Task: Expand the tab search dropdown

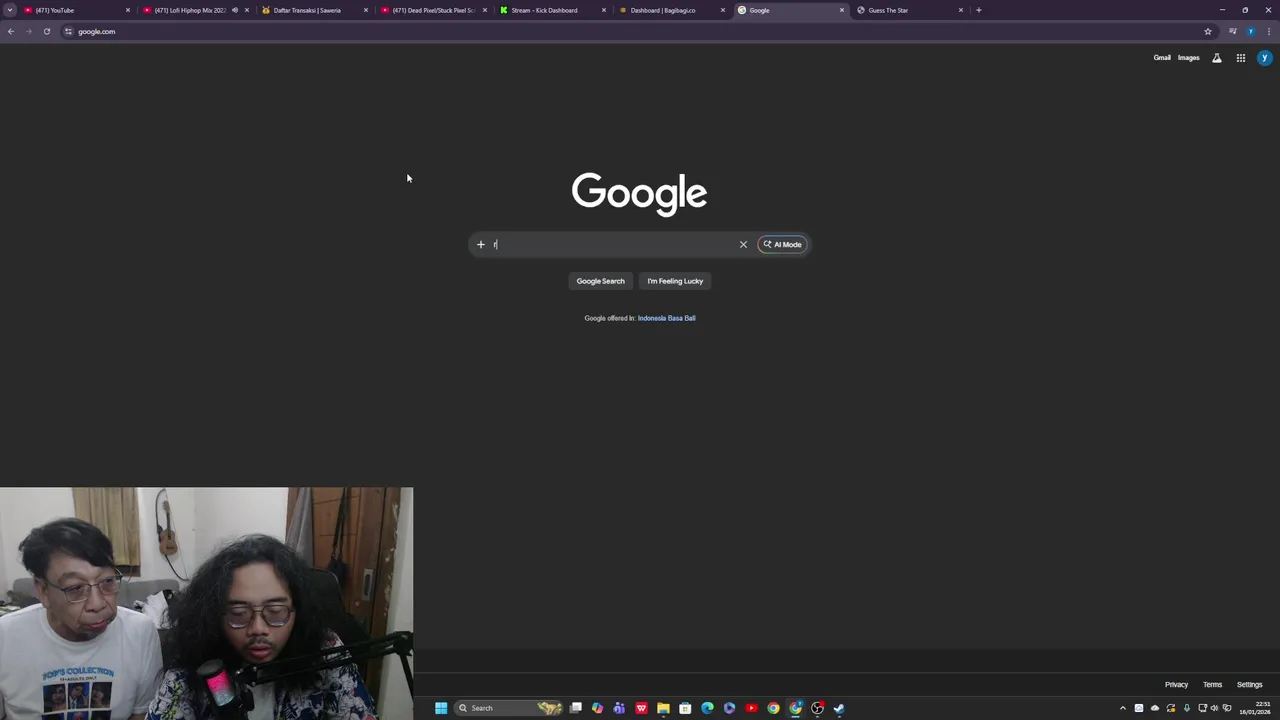Action: click(10, 10)
